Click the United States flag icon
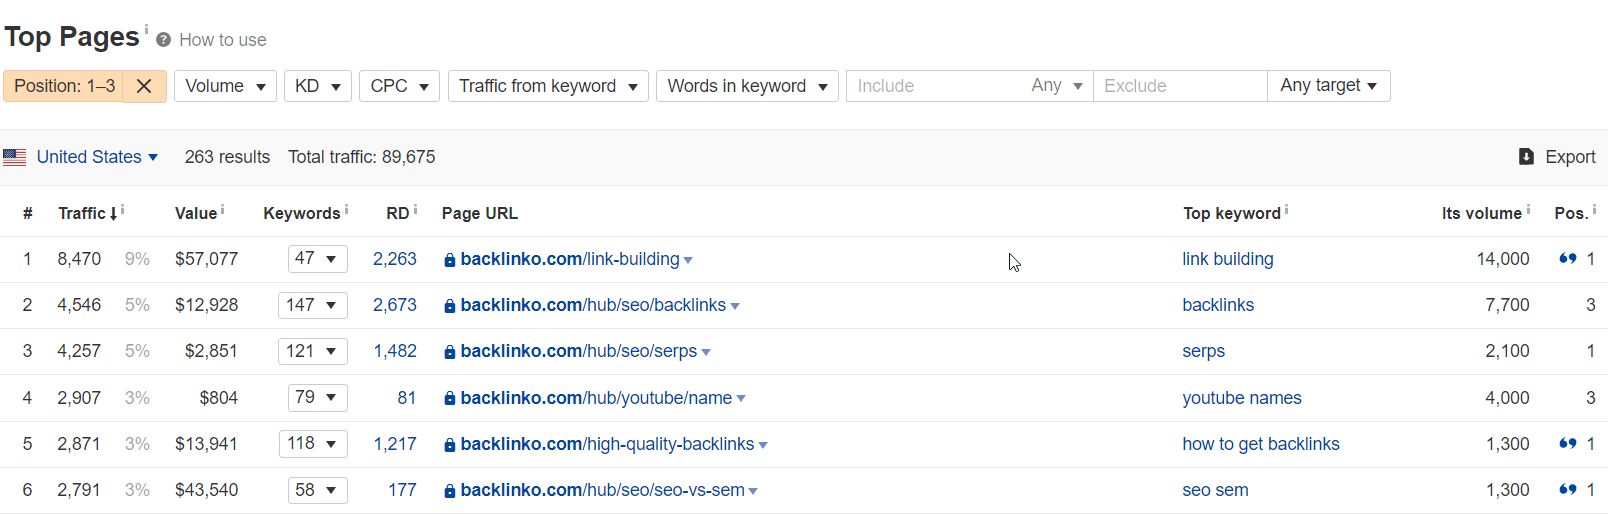Image resolution: width=1608 pixels, height=514 pixels. pos(14,157)
